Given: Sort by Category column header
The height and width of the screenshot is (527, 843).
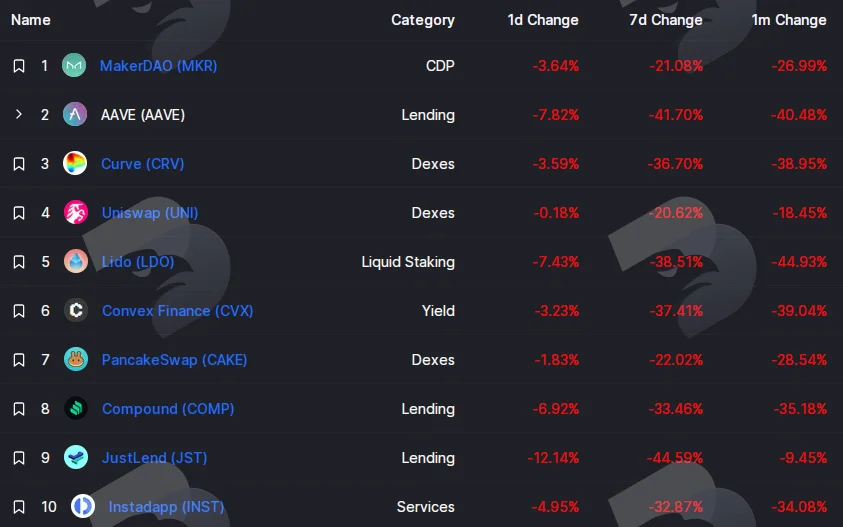Looking at the screenshot, I should point(423,20).
